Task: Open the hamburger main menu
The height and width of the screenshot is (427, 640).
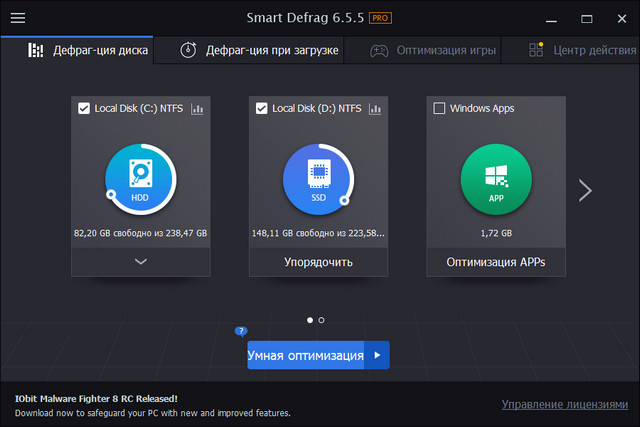Action: [17, 18]
